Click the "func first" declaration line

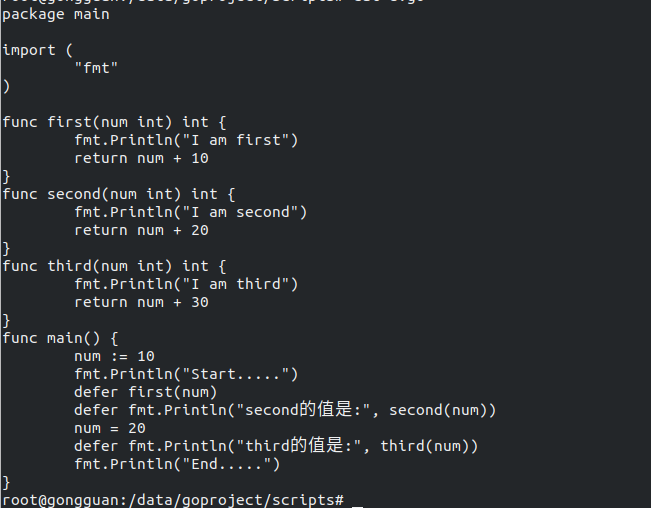coord(114,122)
